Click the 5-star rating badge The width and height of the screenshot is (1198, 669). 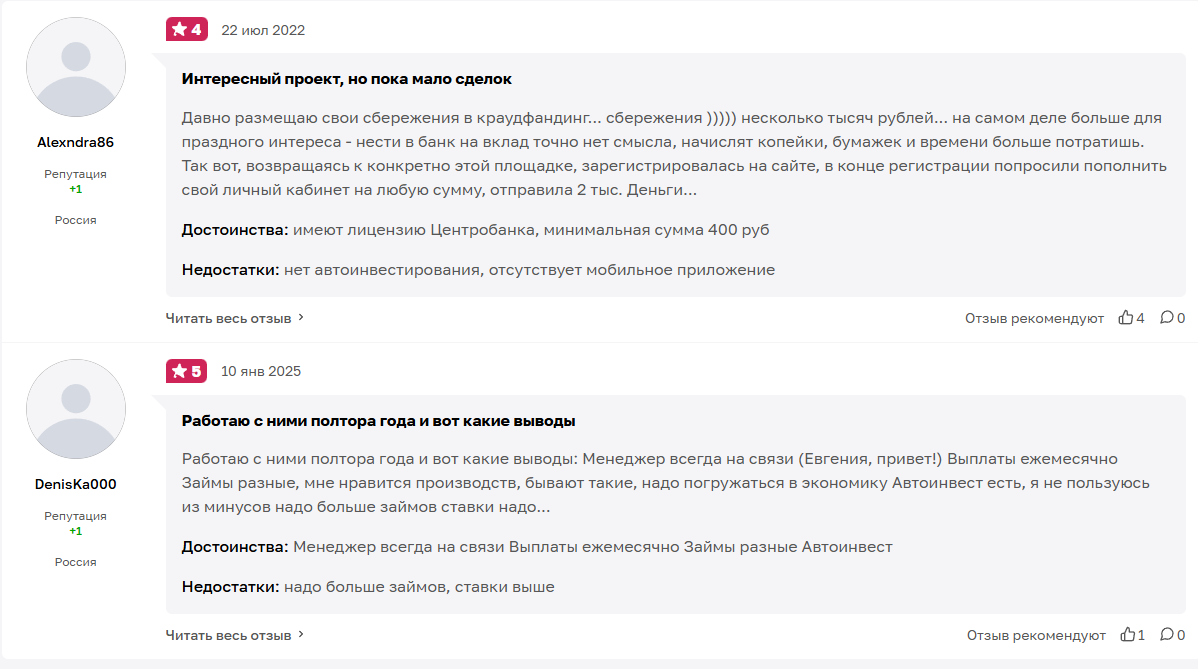pyautogui.click(x=186, y=371)
